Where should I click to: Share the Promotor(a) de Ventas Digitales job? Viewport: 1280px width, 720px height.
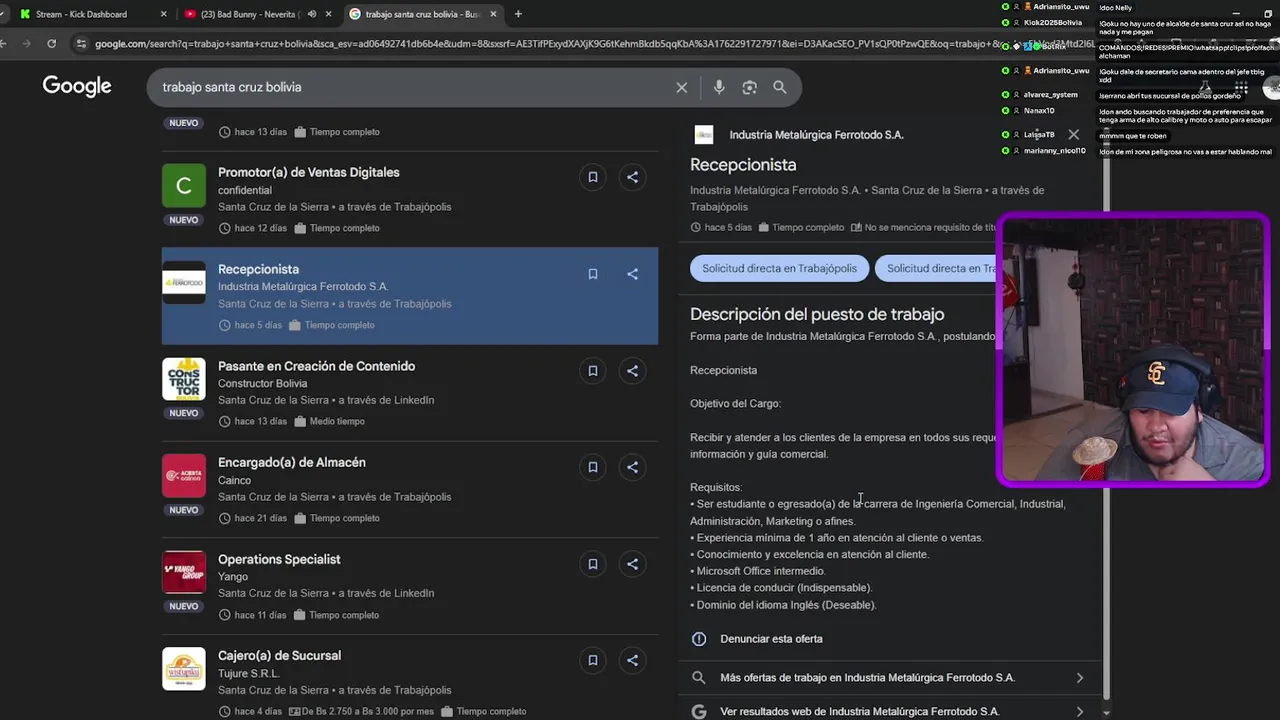(633, 177)
